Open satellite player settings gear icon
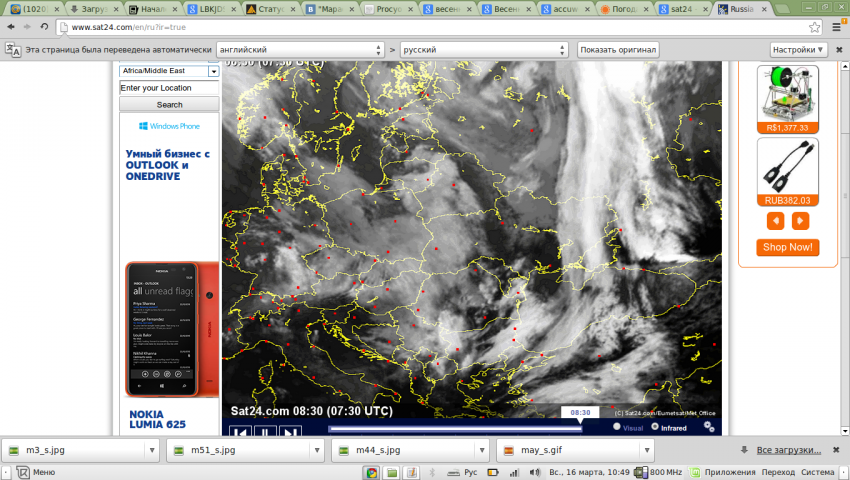 pos(709,427)
